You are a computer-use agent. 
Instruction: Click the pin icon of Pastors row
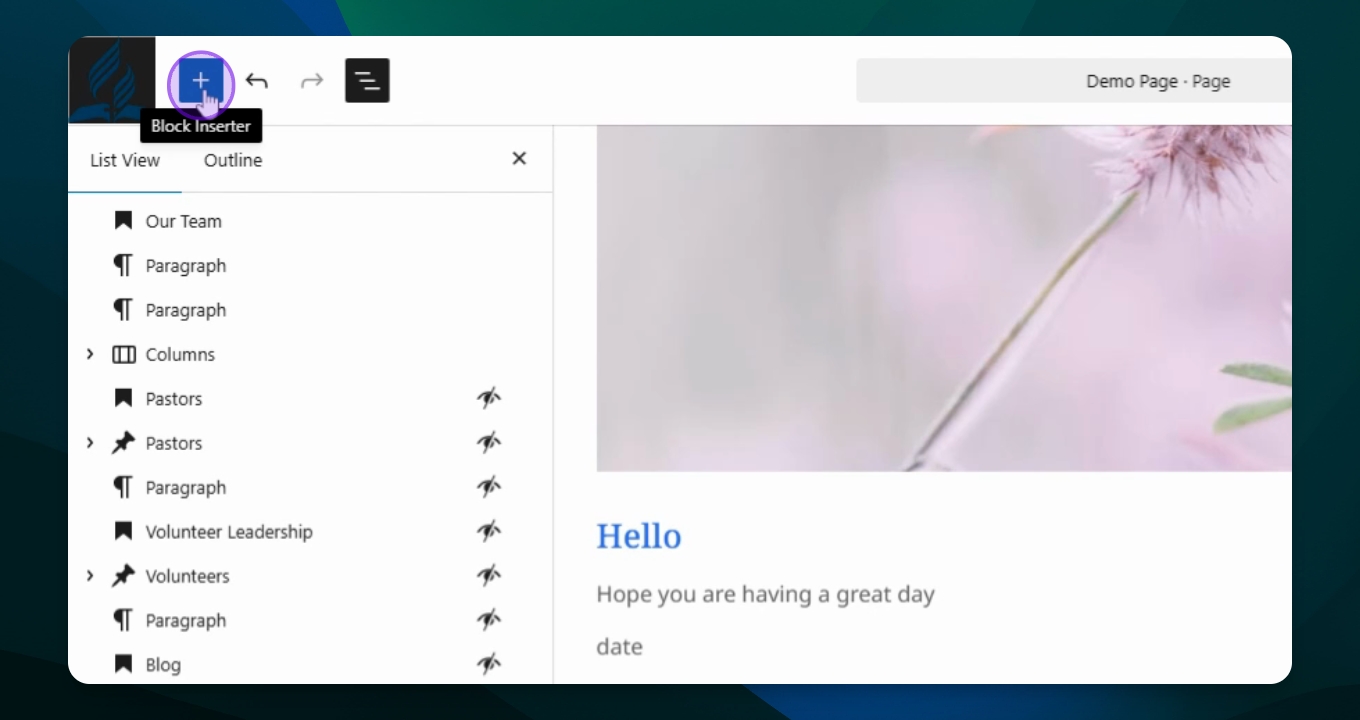(123, 442)
